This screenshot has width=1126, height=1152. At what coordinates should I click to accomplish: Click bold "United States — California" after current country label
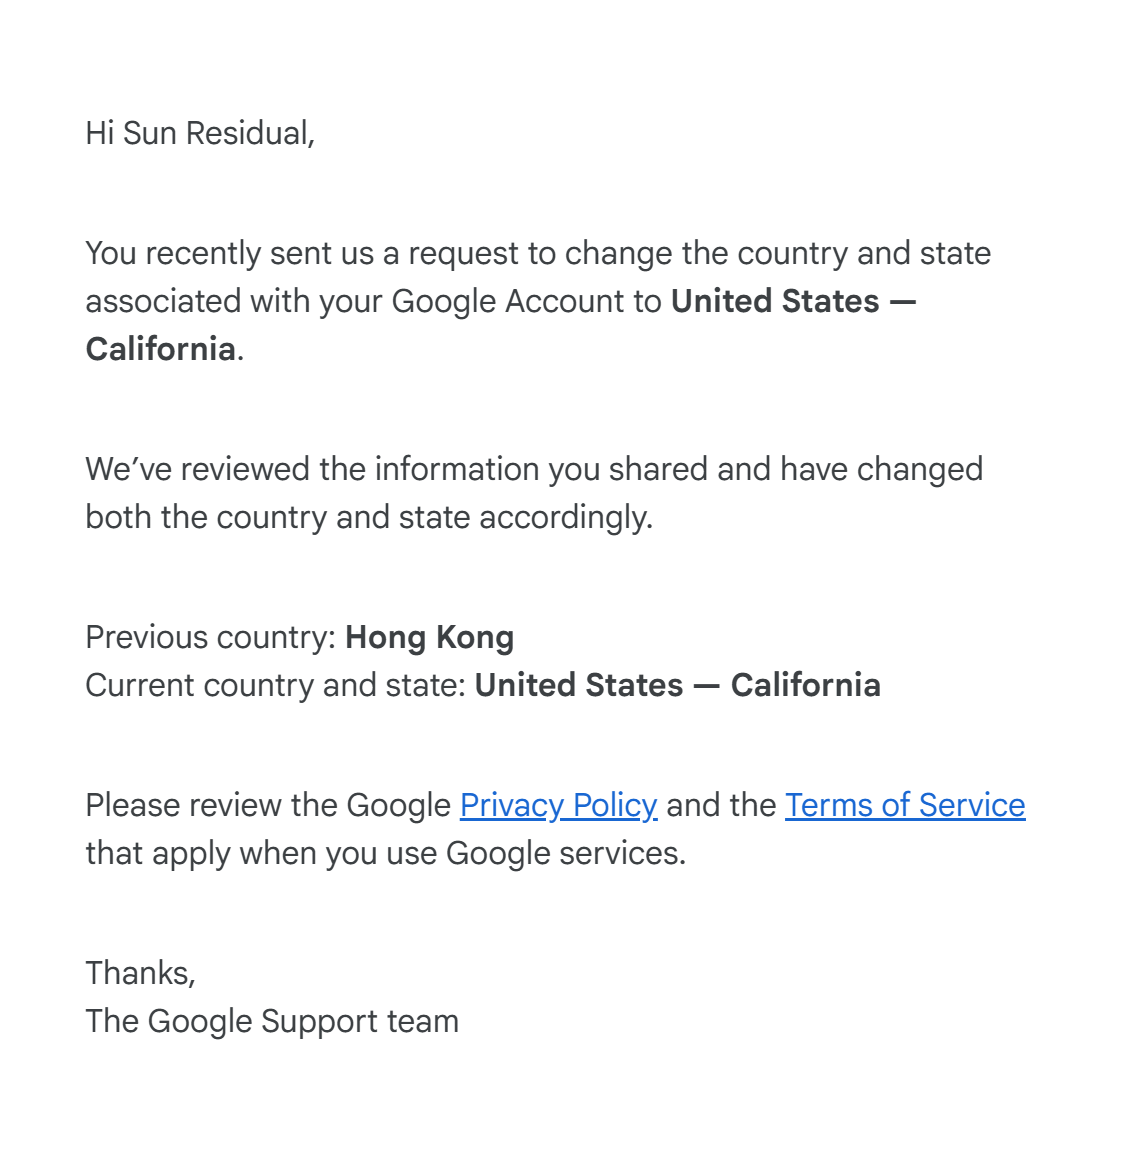677,685
